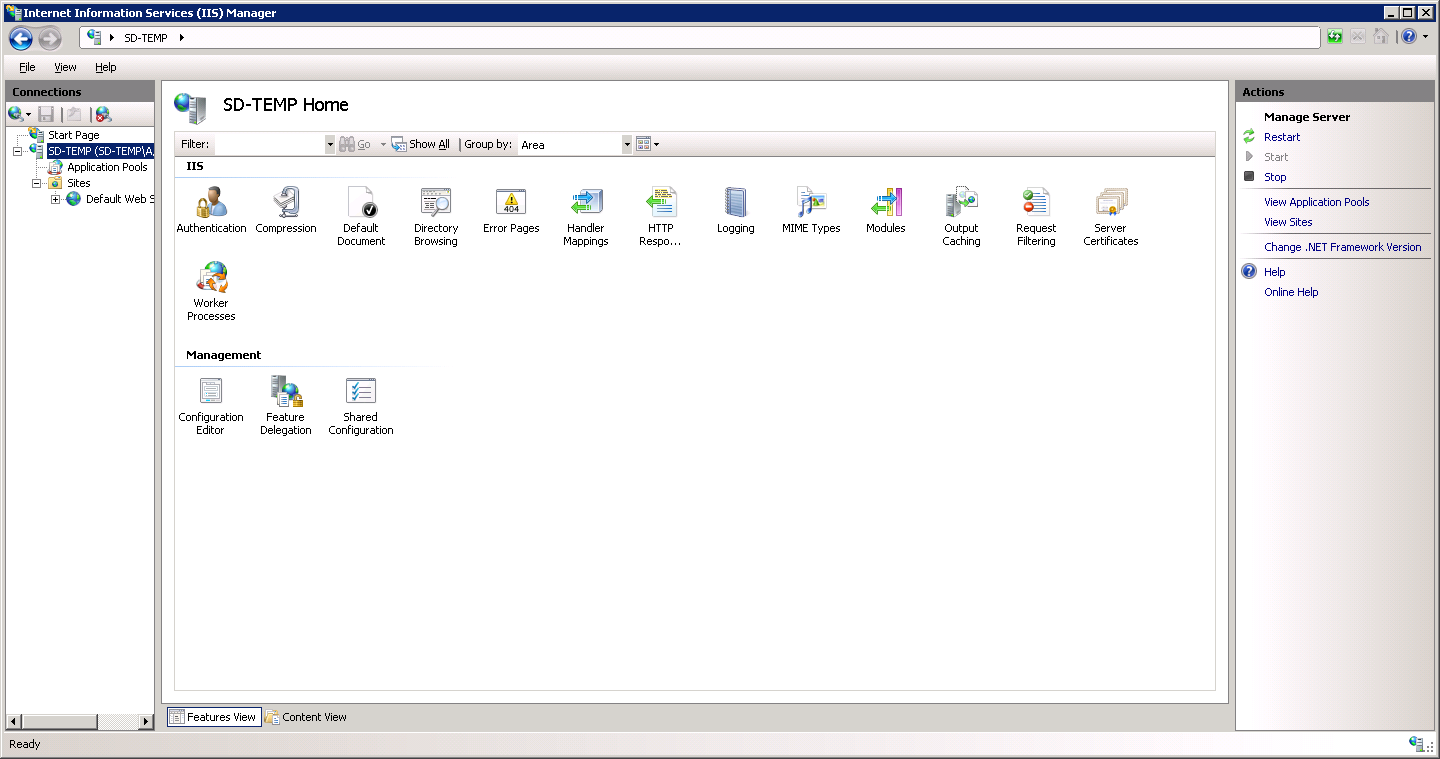Select Application Pools in Connections tree
The height and width of the screenshot is (759, 1440).
point(107,168)
